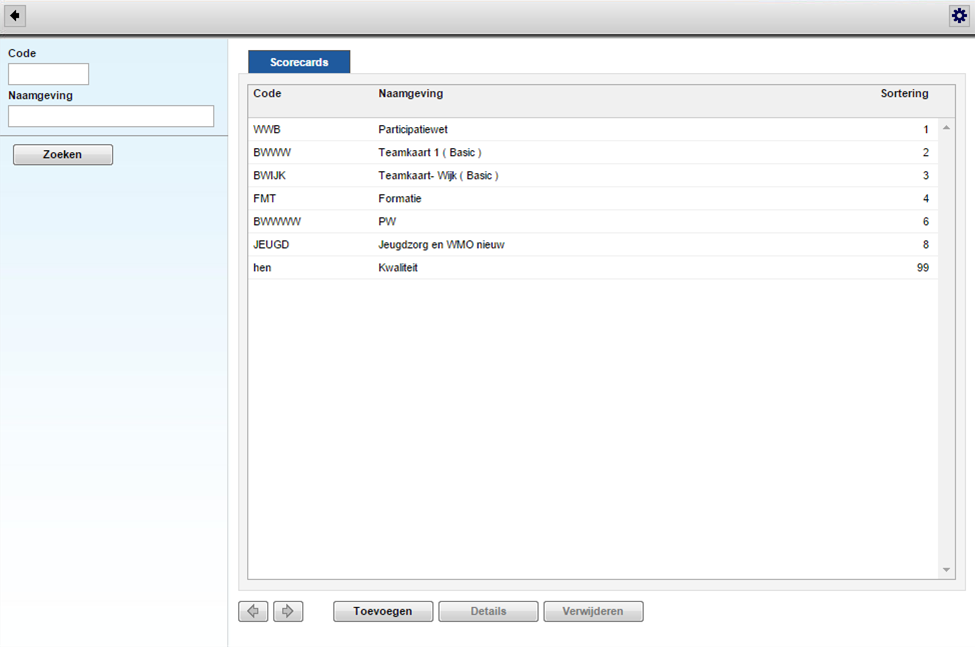Viewport: 975px width, 647px height.
Task: Focus the Code input field
Action: 49,74
